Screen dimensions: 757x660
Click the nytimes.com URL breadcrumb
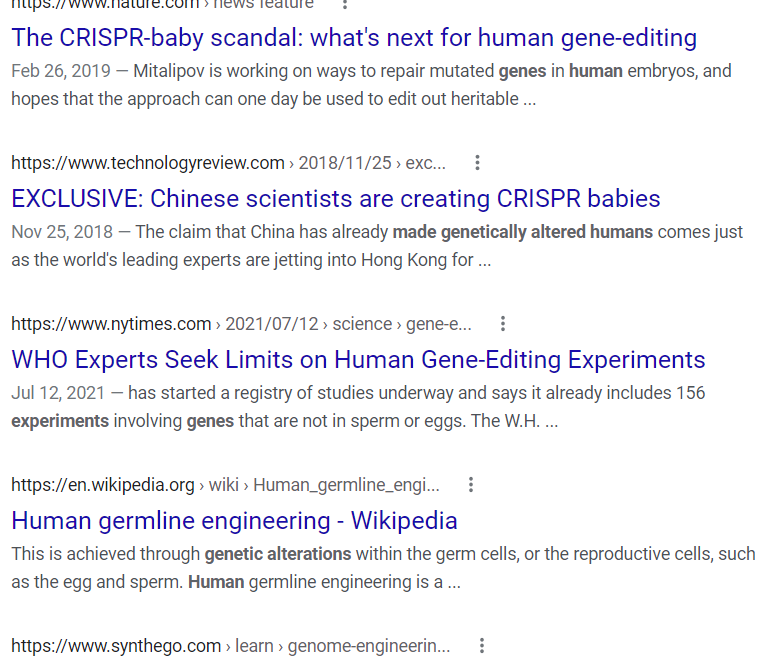tap(241, 324)
